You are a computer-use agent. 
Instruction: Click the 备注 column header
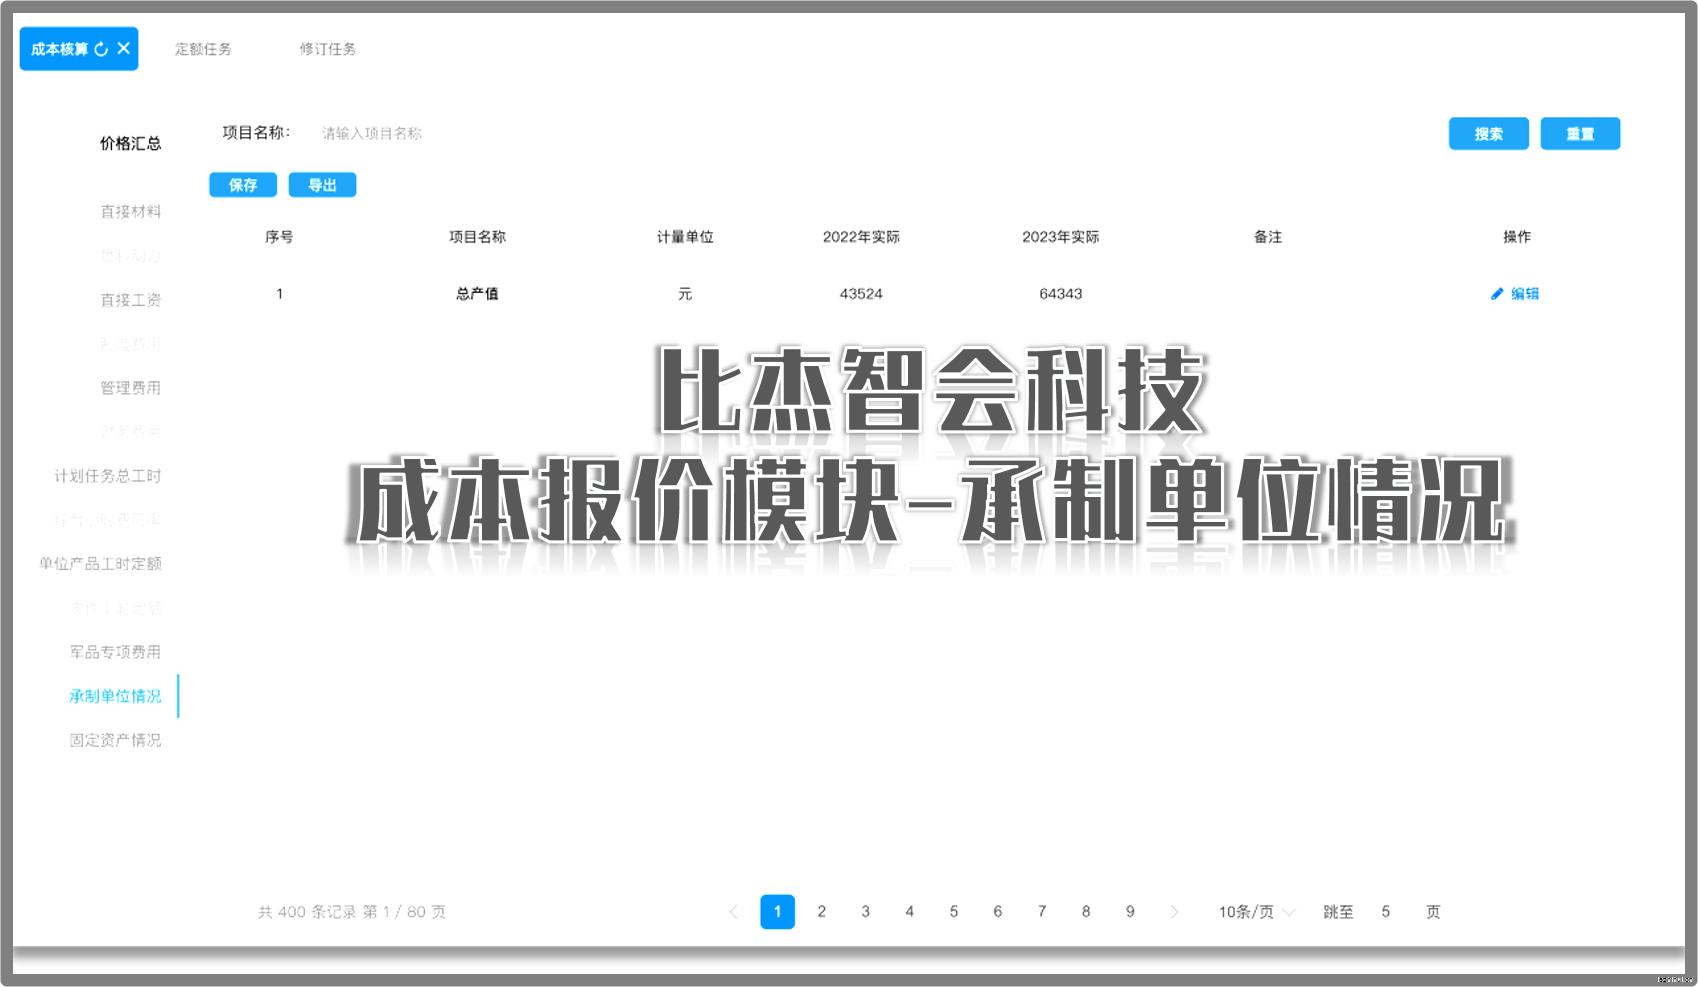1268,237
